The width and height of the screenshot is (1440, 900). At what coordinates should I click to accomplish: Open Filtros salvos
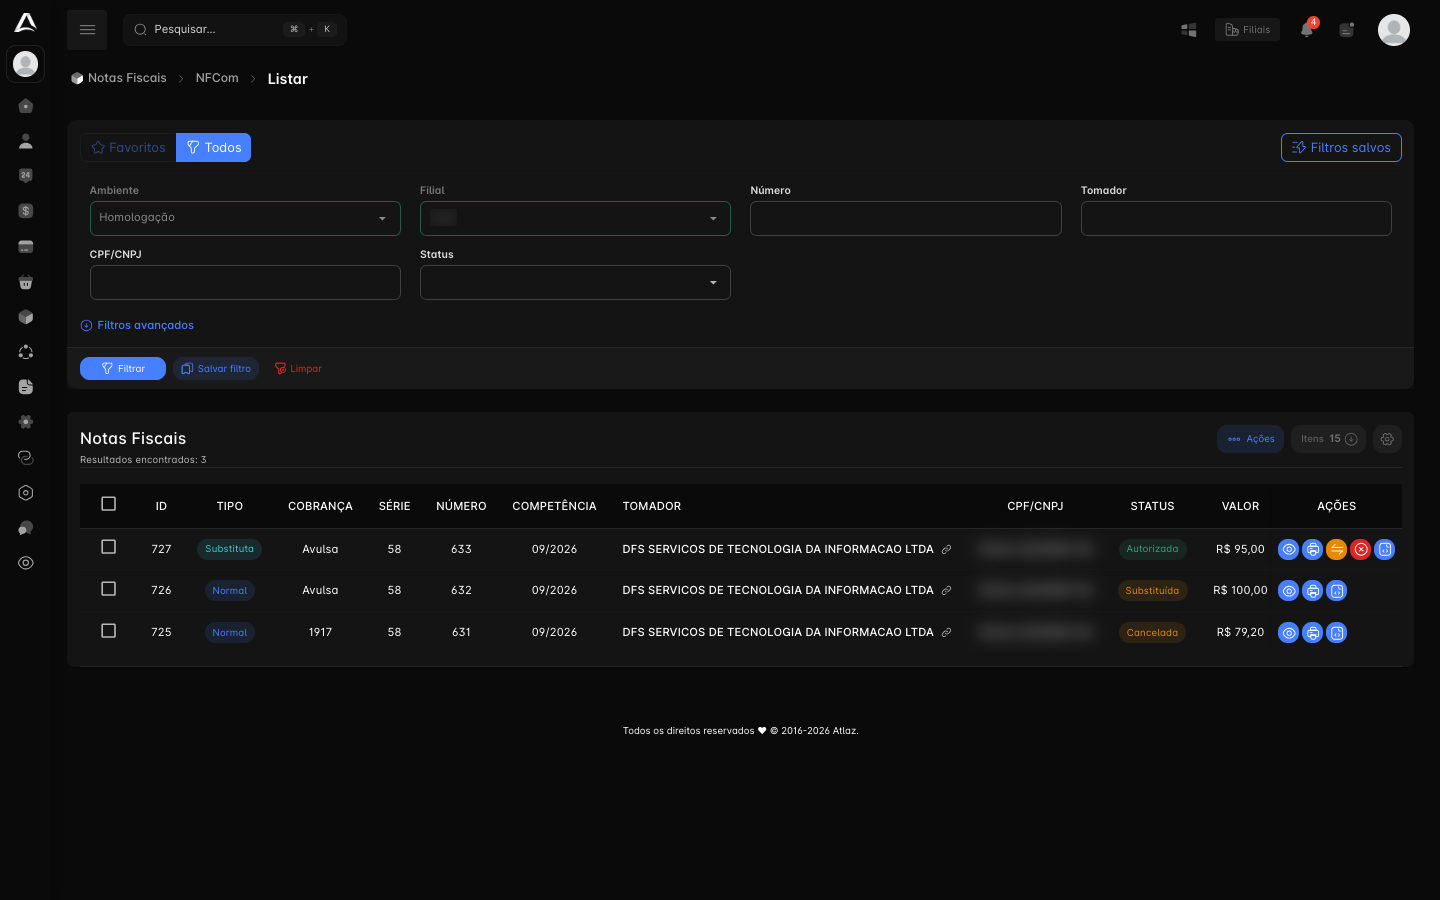pos(1341,147)
